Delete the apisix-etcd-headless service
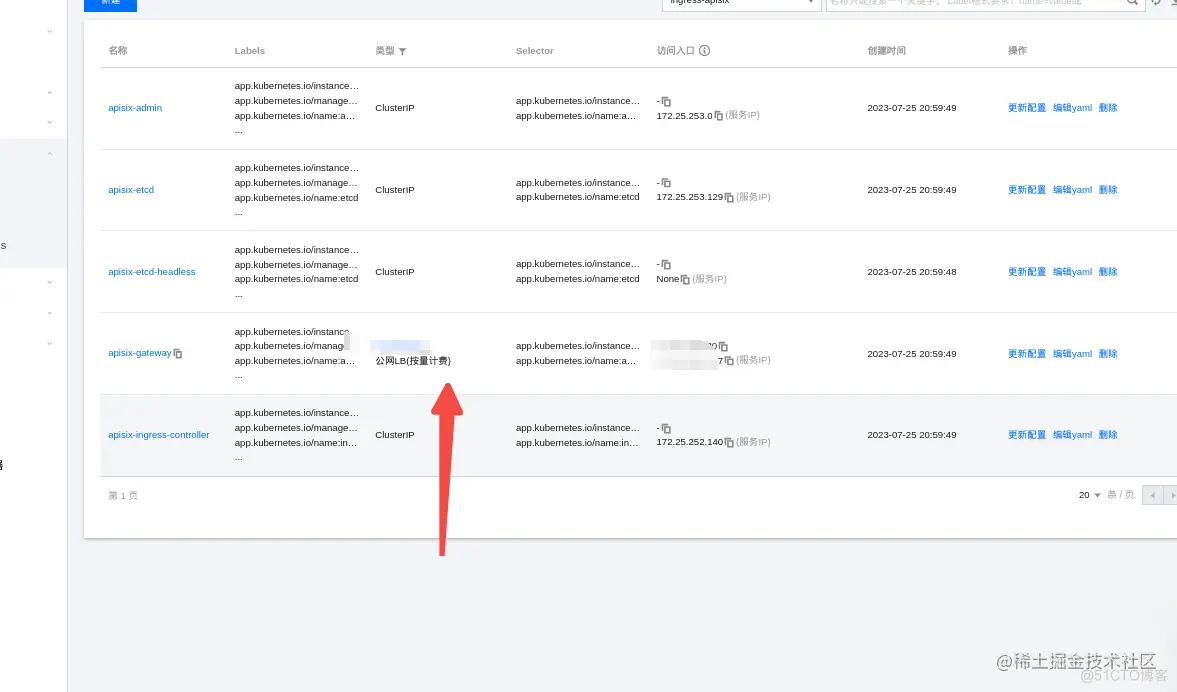Viewport: 1177px width, 692px height. click(1108, 272)
